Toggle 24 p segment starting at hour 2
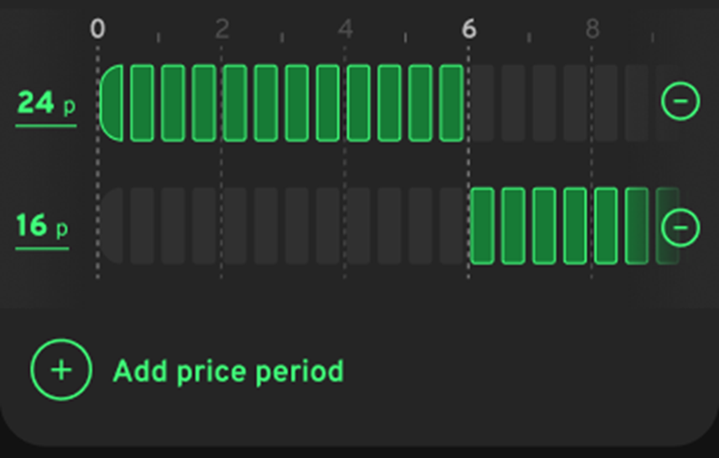Screen dimensions: 719x458 [x=235, y=103]
